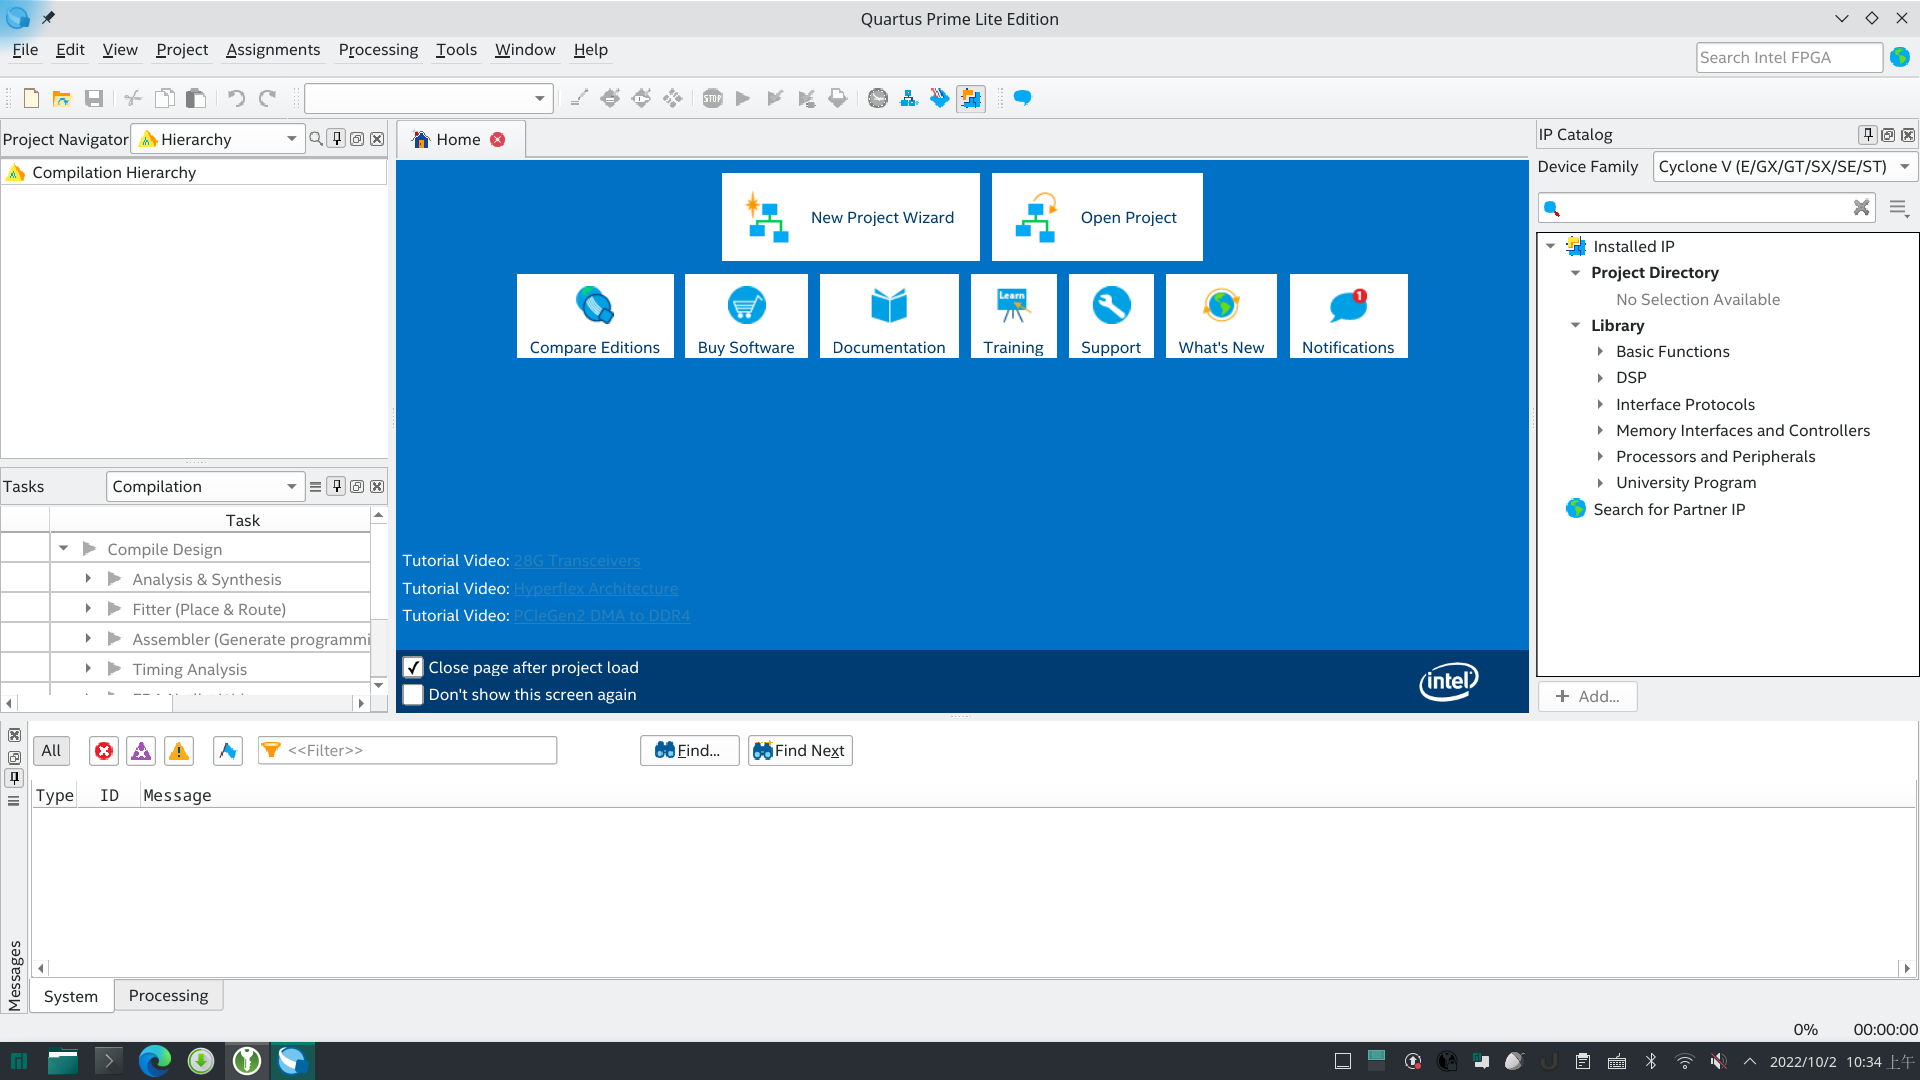Click the Start Compilation play icon
Screen dimensions: 1920x1080
point(744,98)
